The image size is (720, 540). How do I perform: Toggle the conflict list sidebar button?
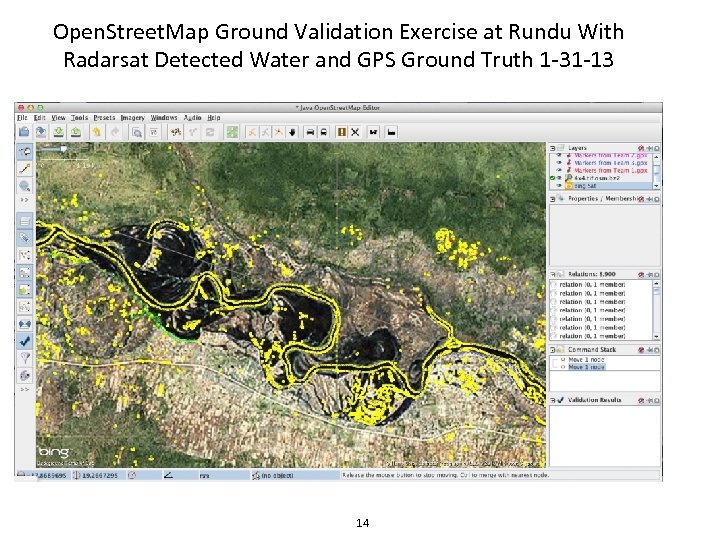pyautogui.click(x=25, y=324)
